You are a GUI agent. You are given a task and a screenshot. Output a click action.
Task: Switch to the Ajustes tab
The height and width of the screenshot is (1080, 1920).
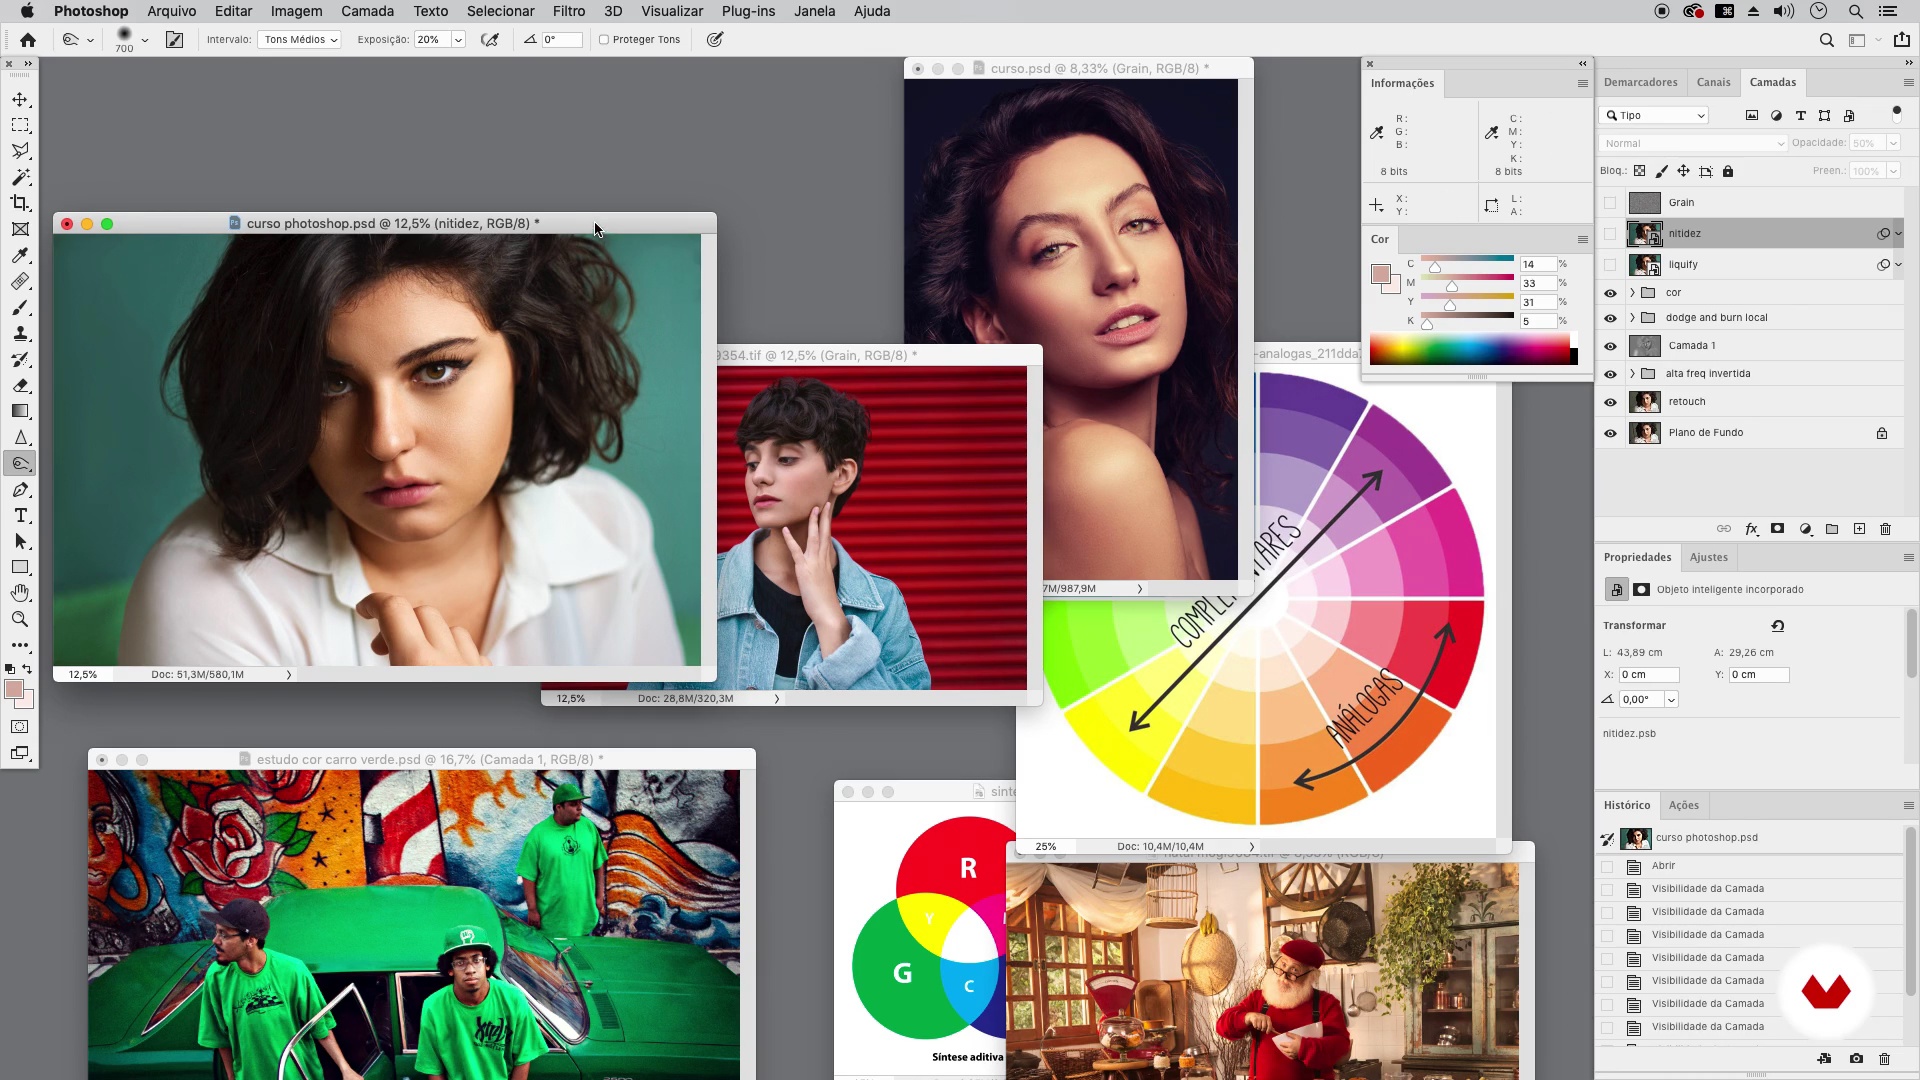[1708, 557]
